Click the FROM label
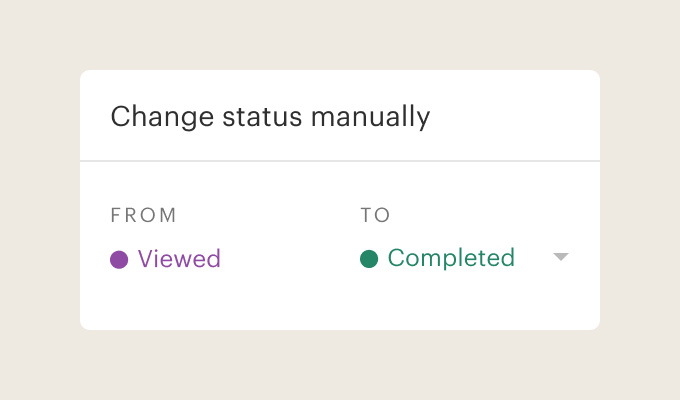Viewport: 680px width, 400px height. pos(143,215)
